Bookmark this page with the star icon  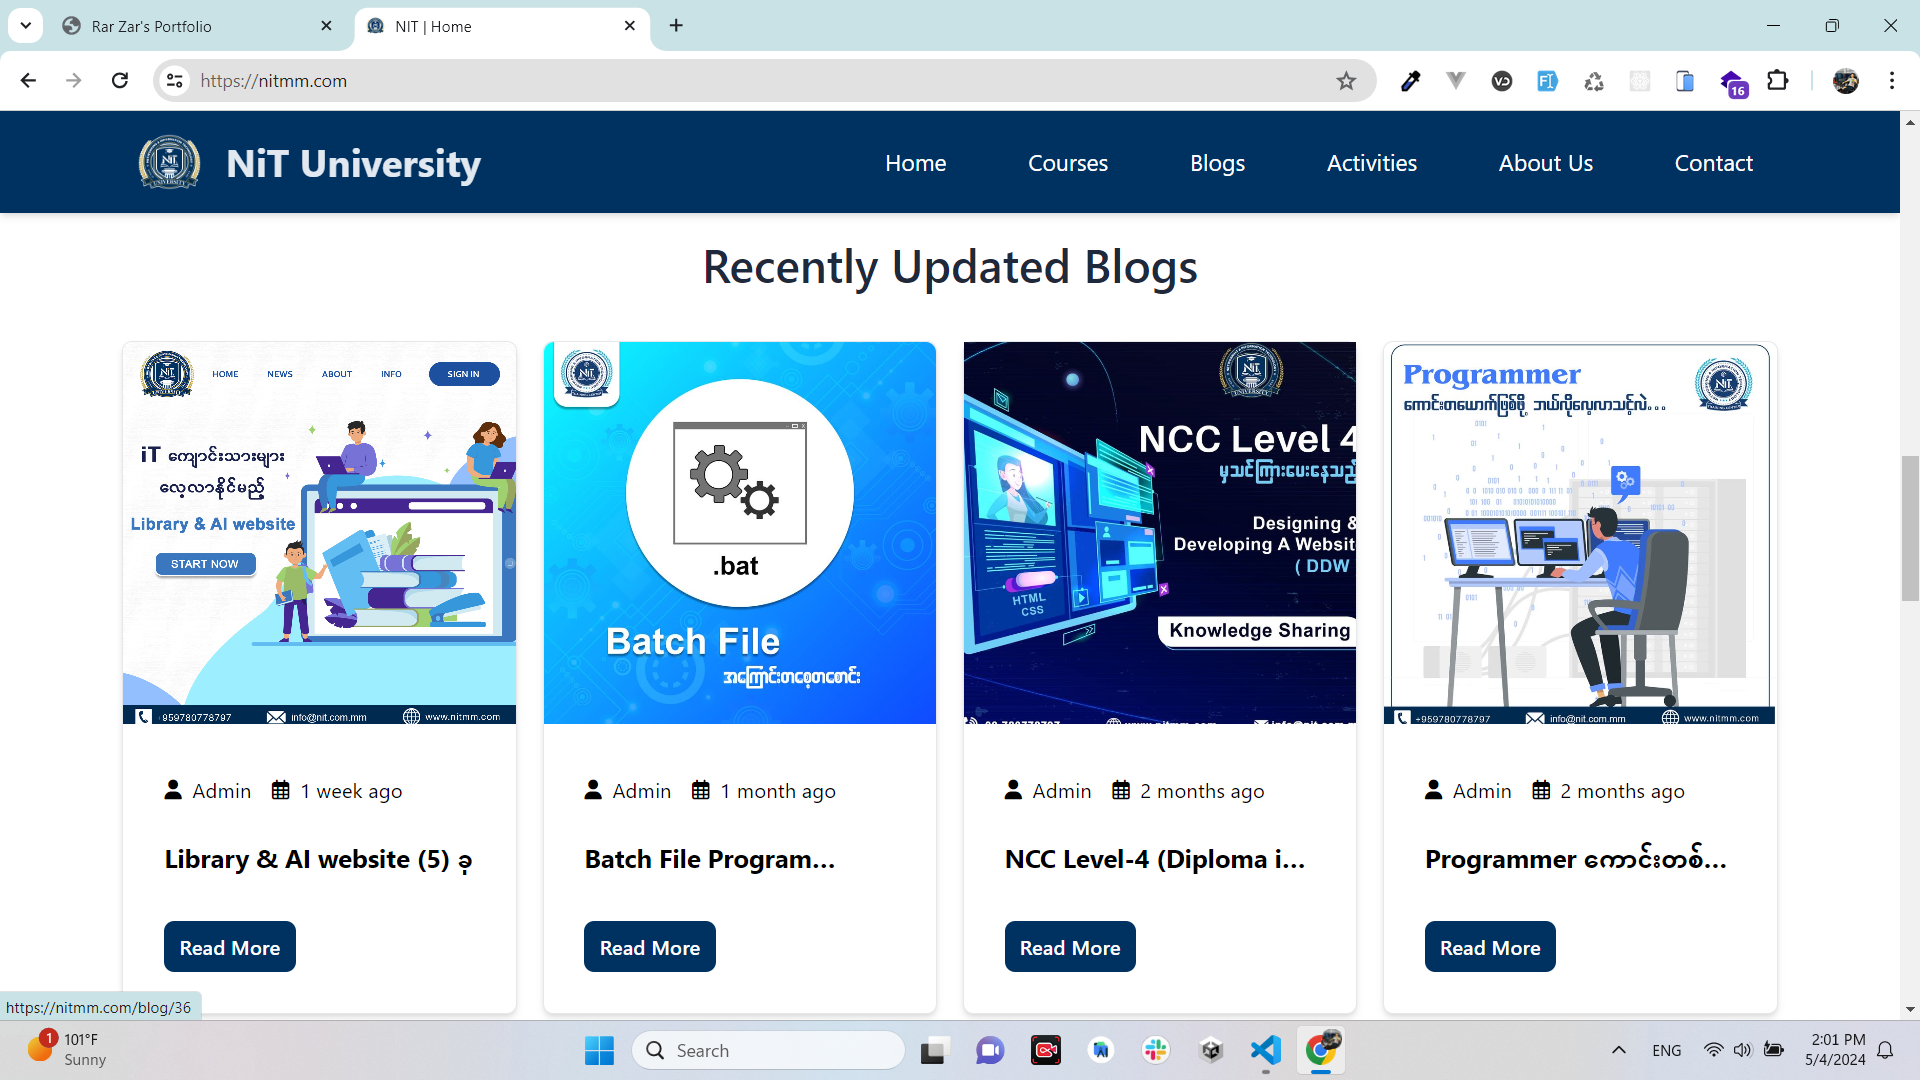tap(1346, 81)
